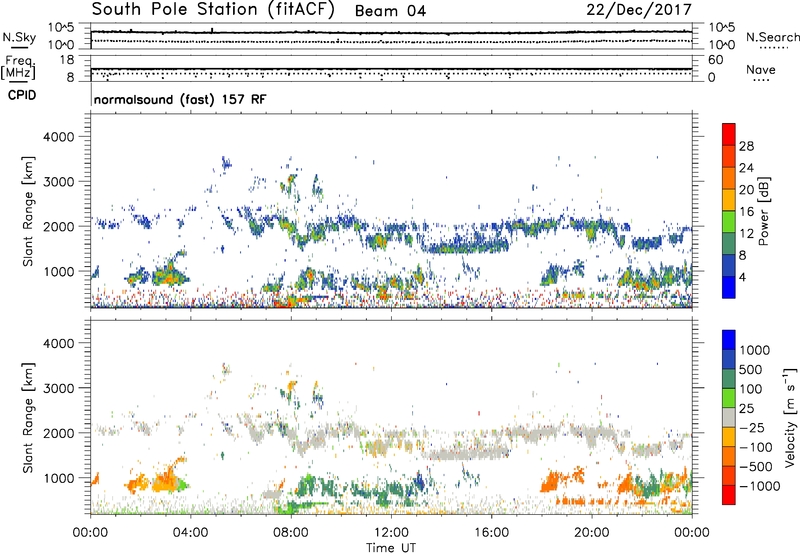Click the 'Power [dB]' colorbar title
This screenshot has height=554, width=800.
coord(764,211)
